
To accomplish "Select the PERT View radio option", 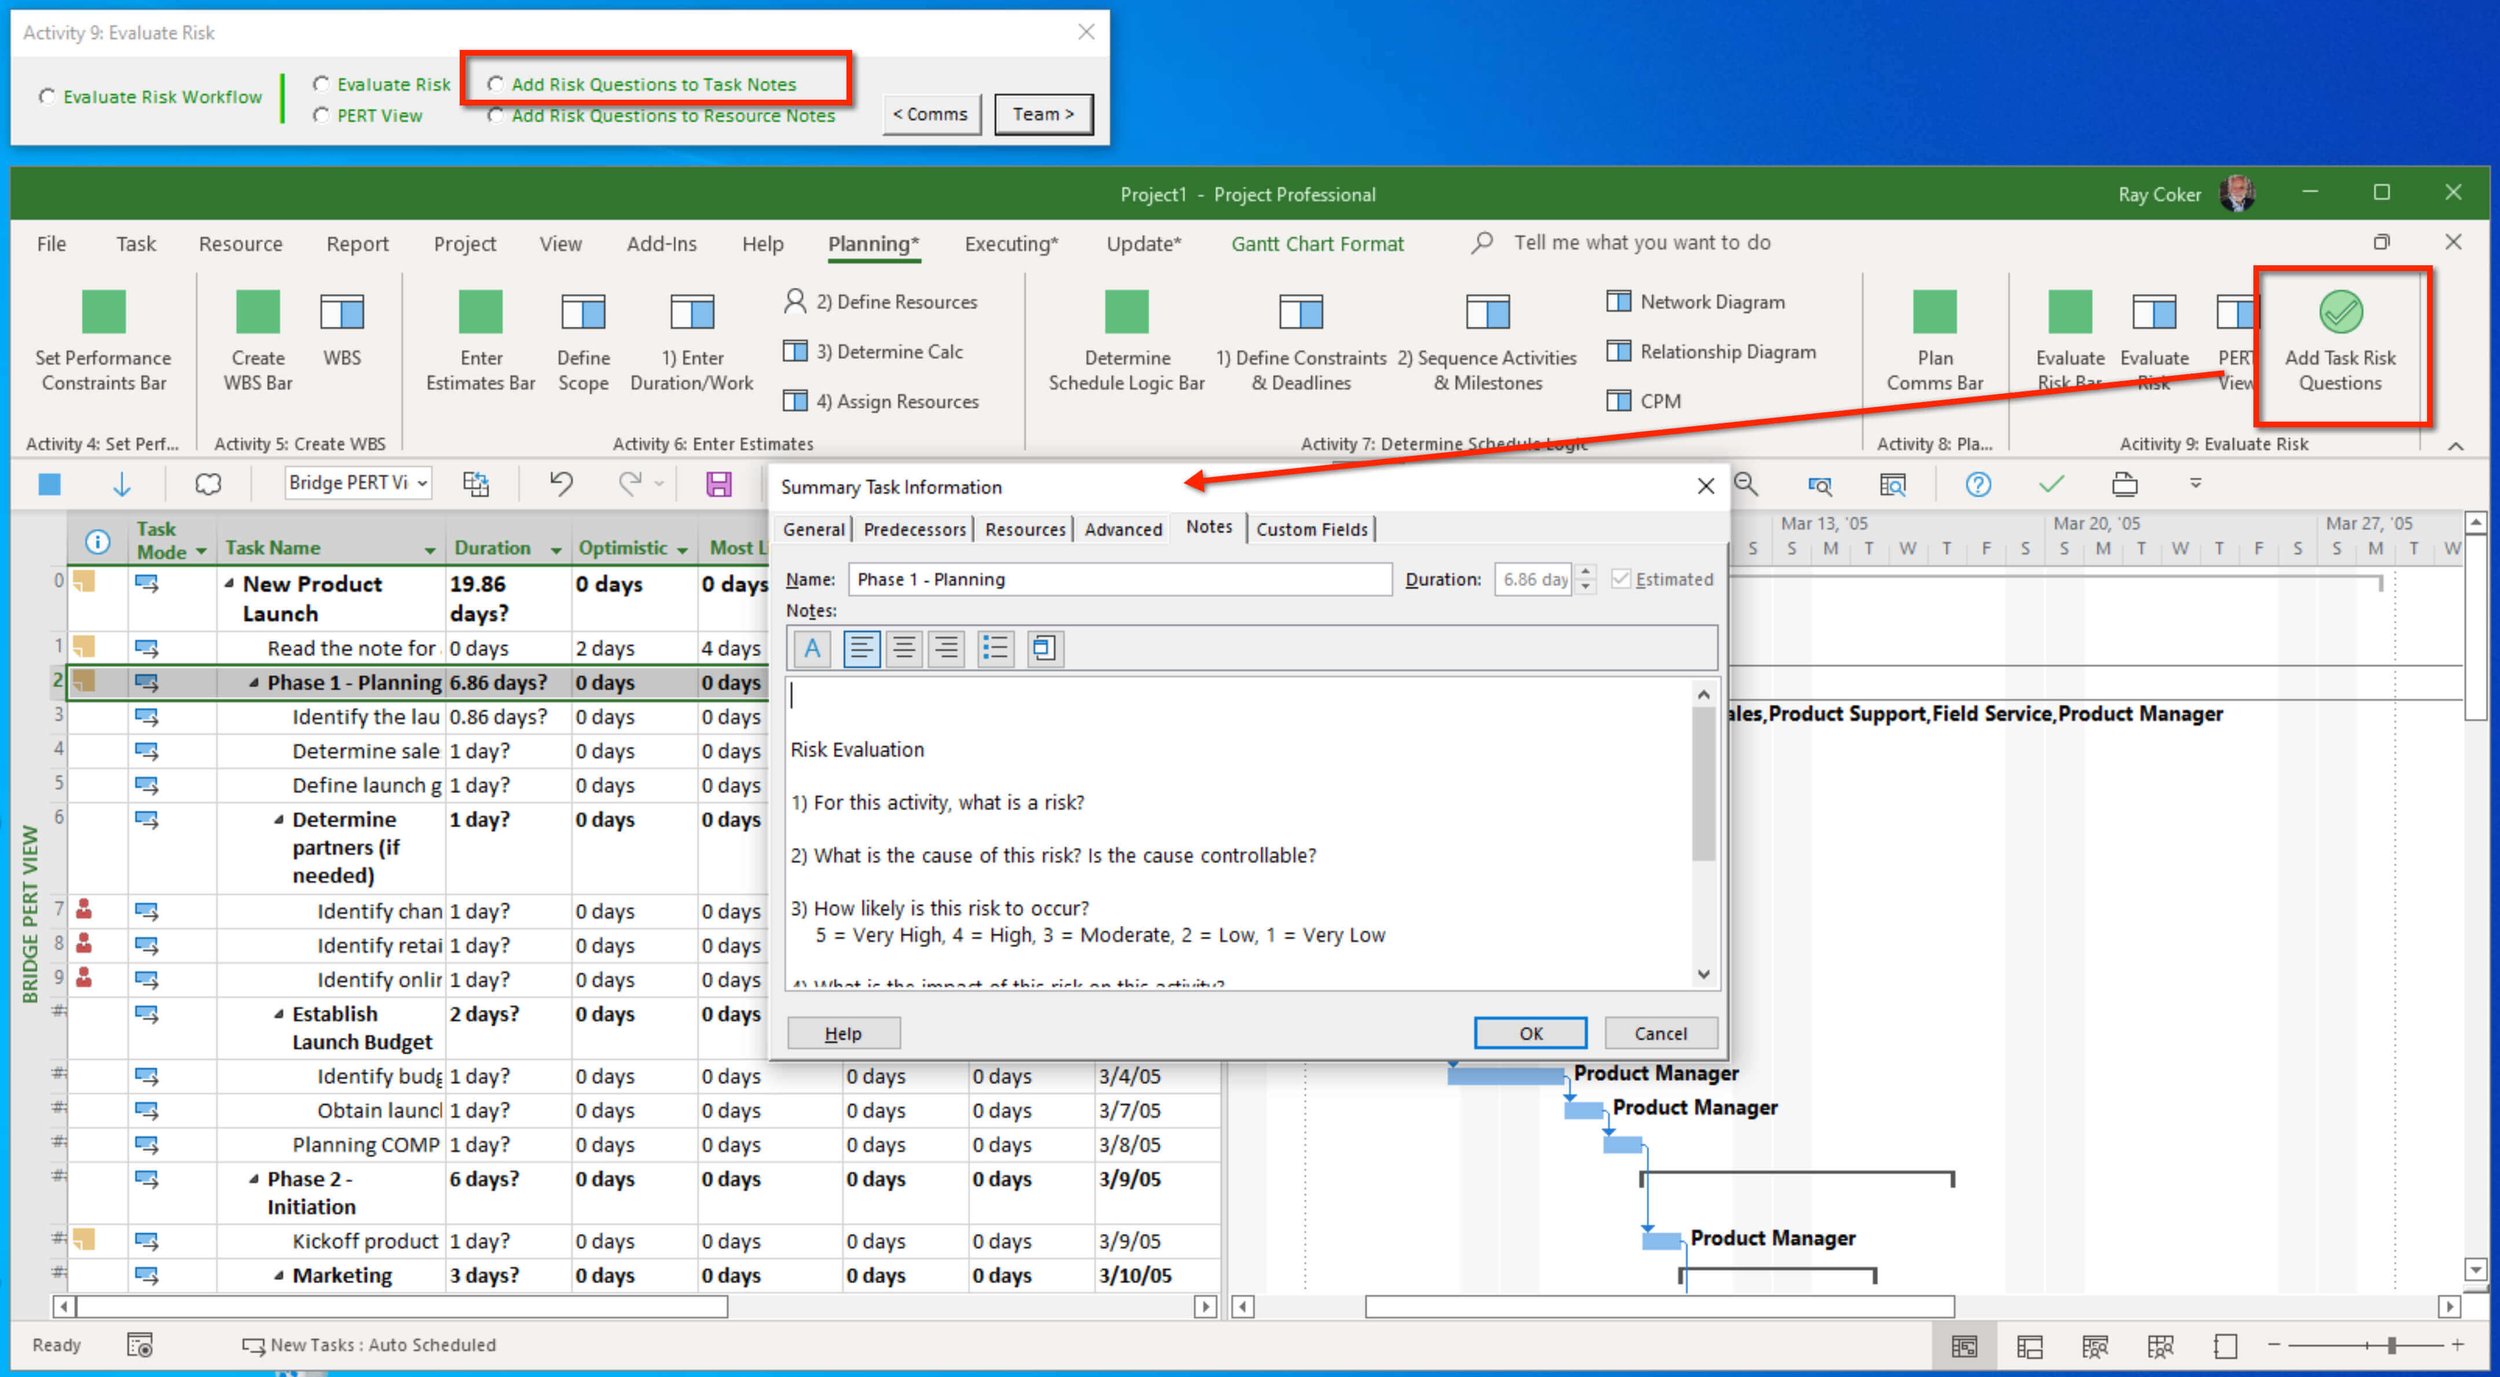I will tap(321, 116).
